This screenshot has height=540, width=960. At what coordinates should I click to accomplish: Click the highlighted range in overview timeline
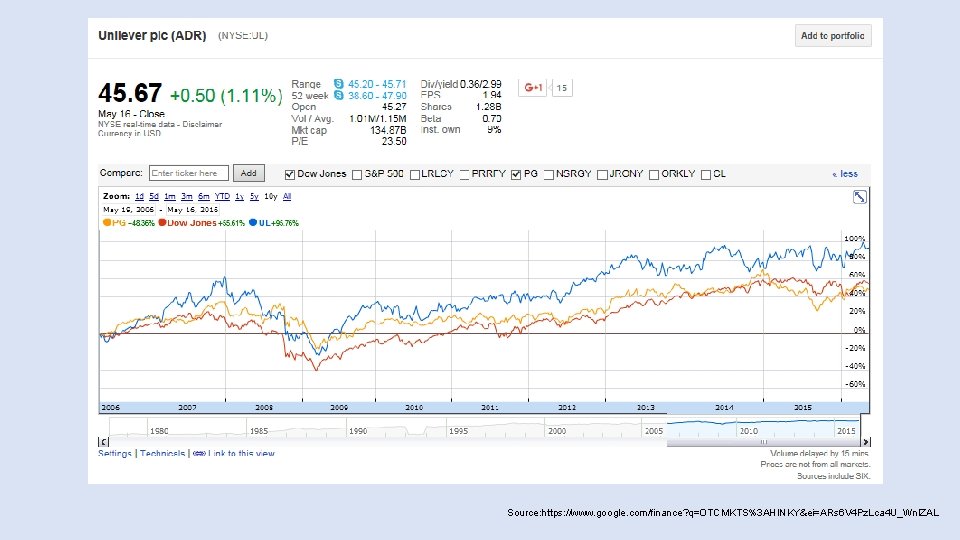coord(763,428)
